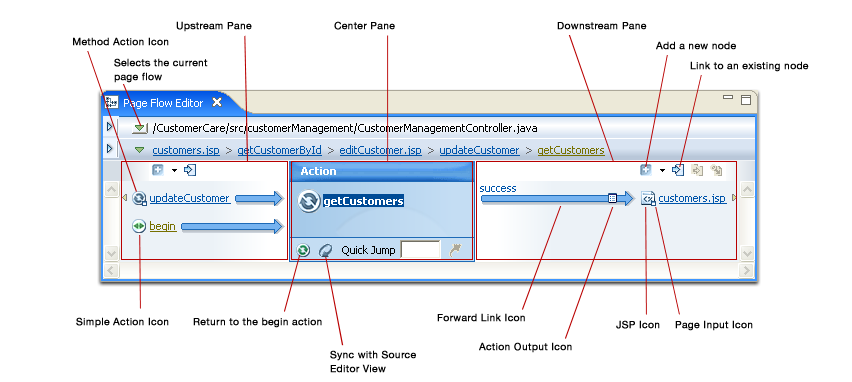Open the updateCustomer link in the Upstream pane
Image resolution: width=852 pixels, height=382 pixels.
(189, 198)
